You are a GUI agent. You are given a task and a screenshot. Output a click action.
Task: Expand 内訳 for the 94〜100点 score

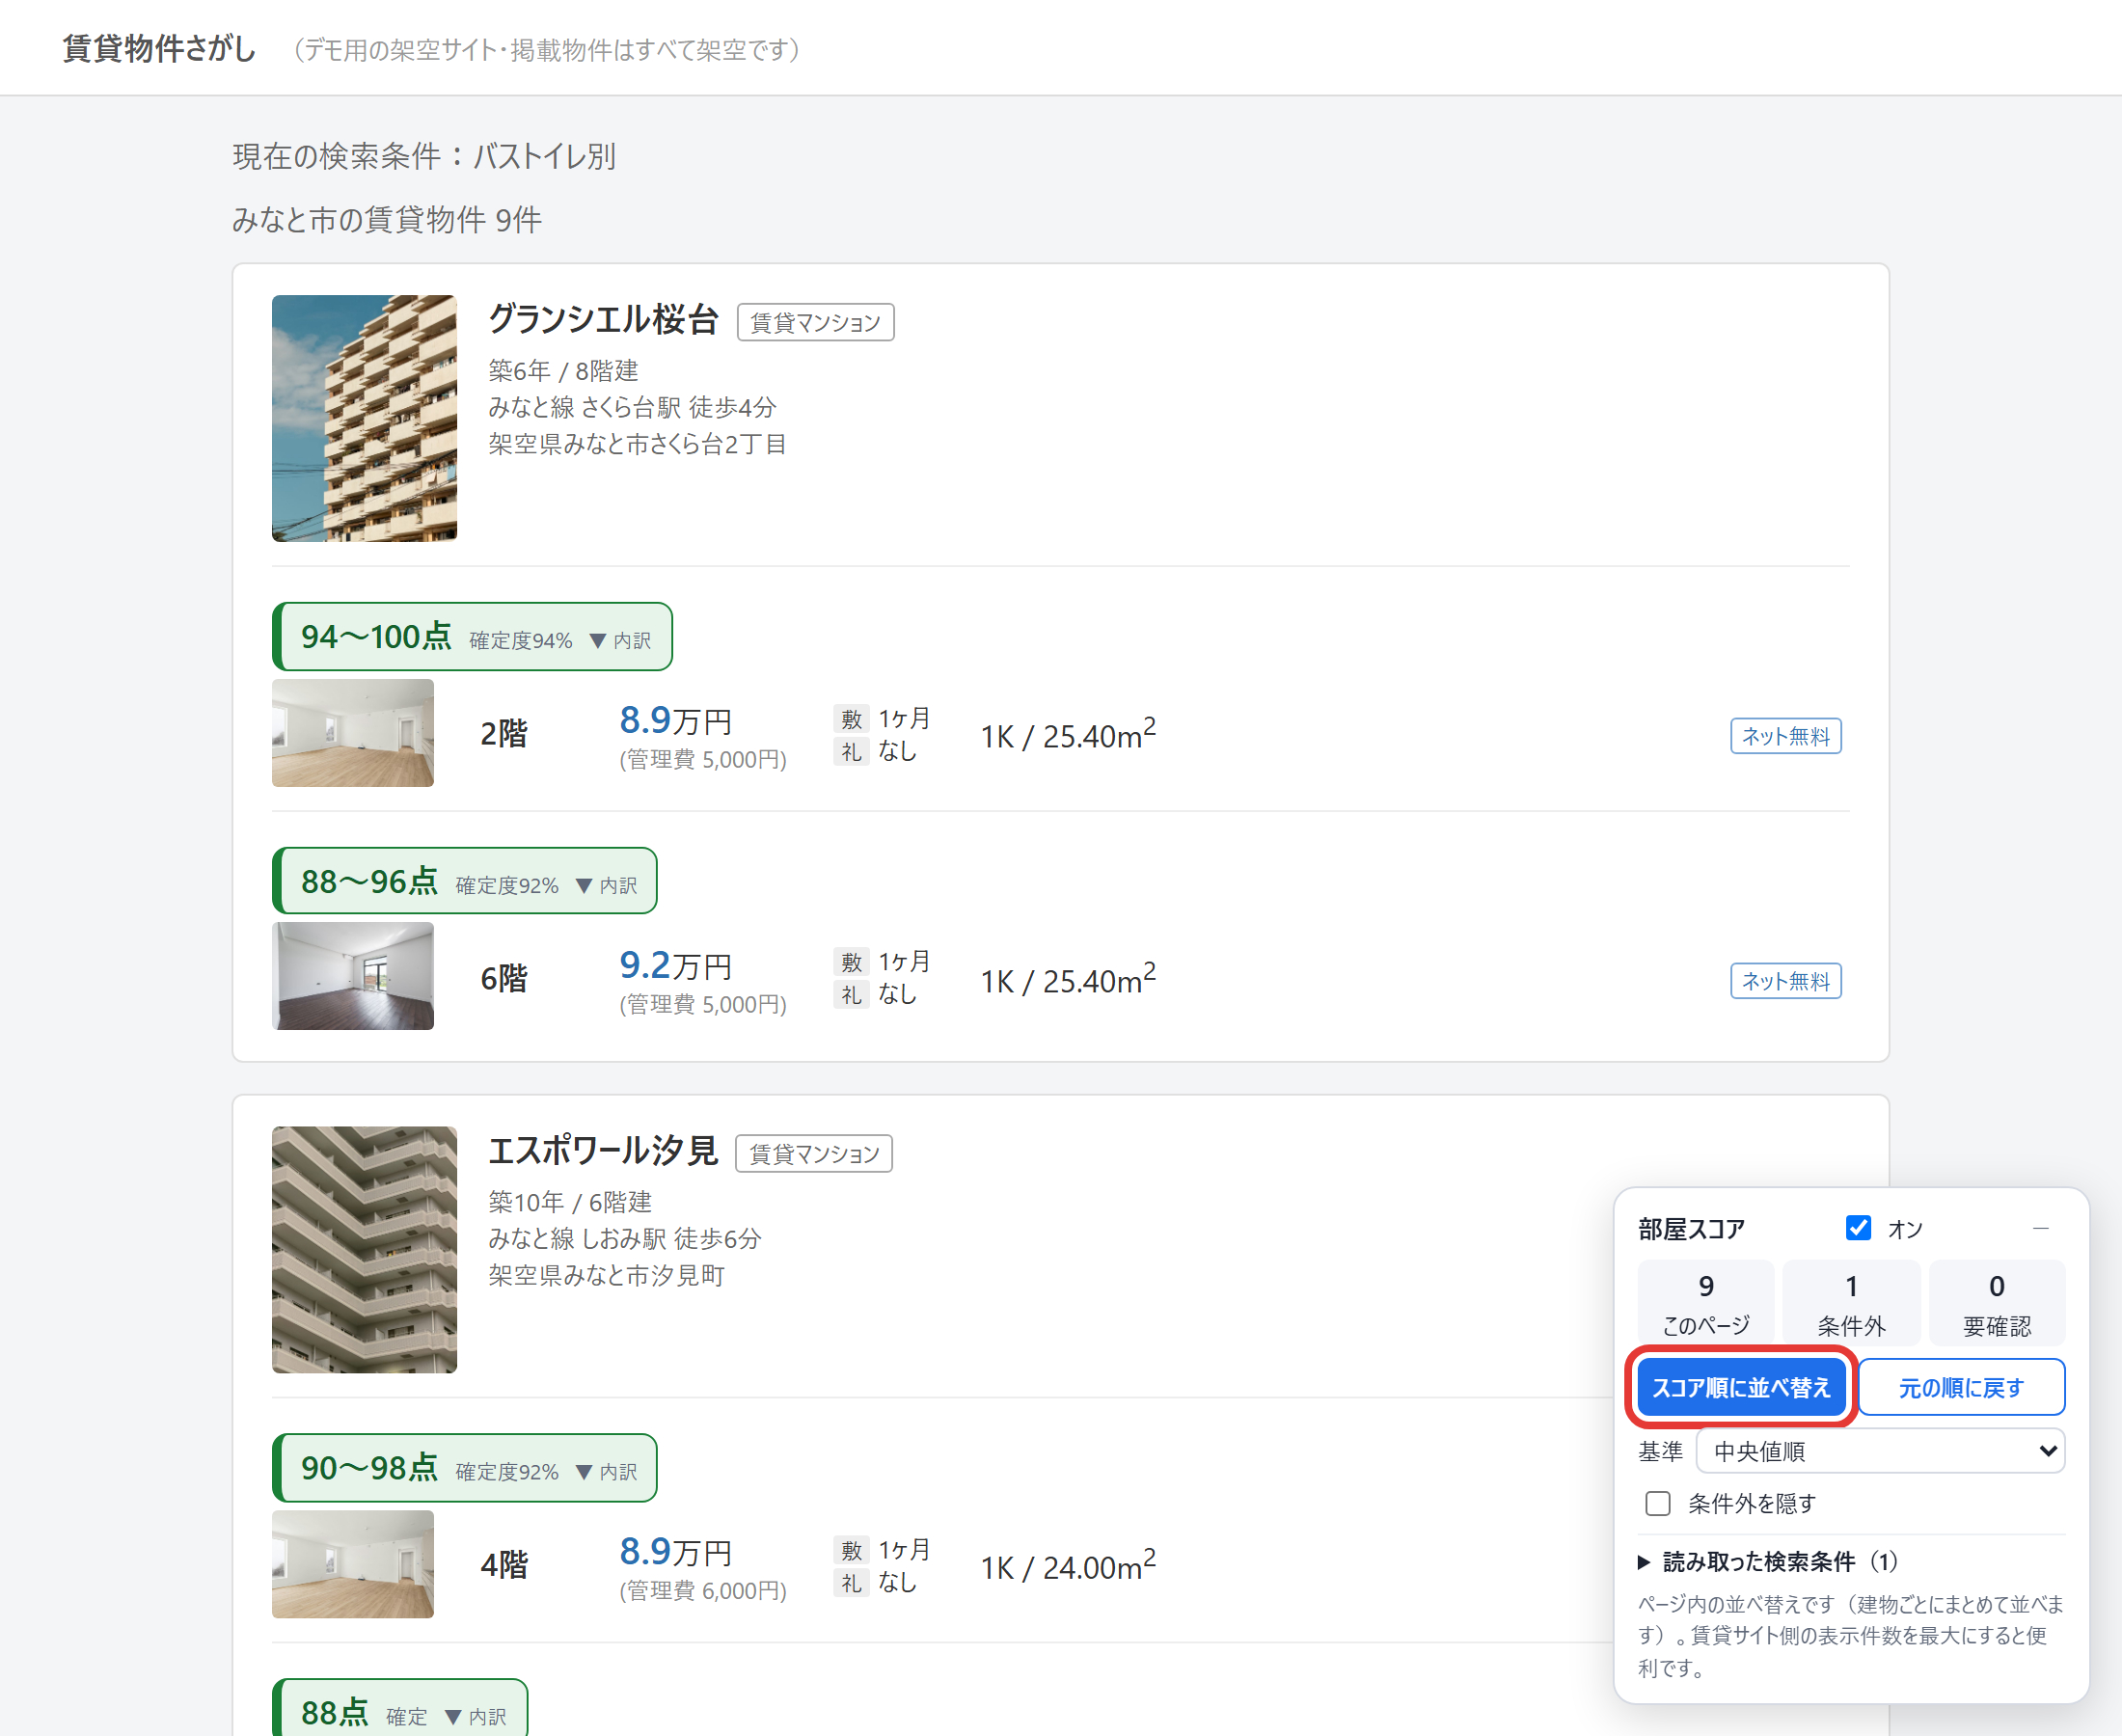click(x=620, y=640)
